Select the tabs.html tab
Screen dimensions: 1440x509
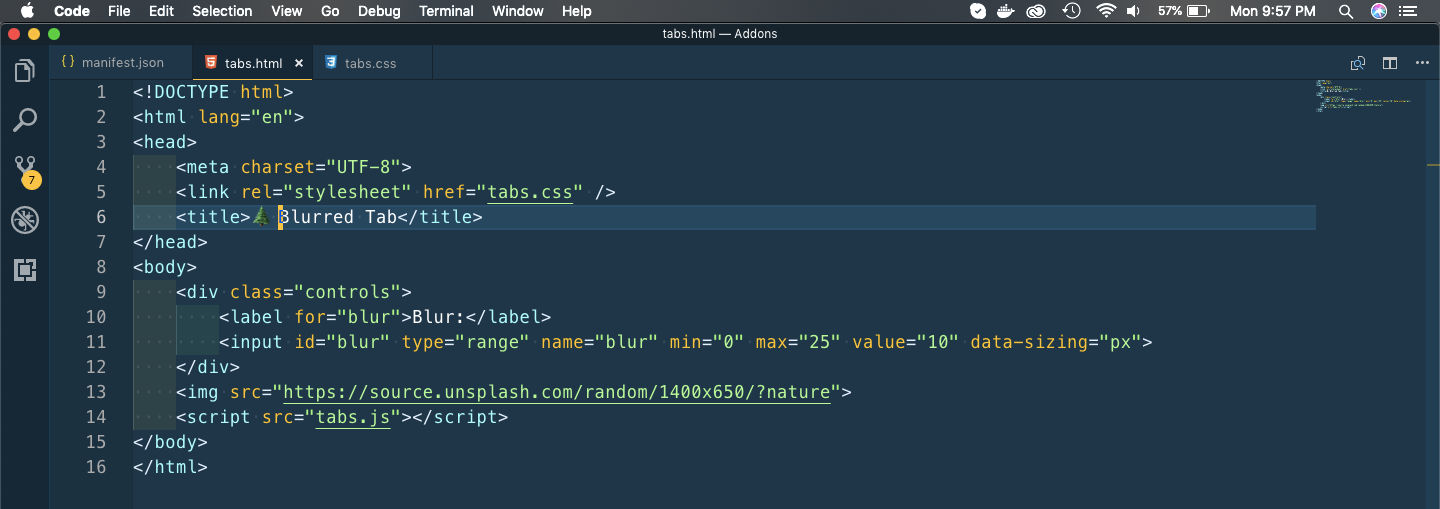(x=253, y=63)
